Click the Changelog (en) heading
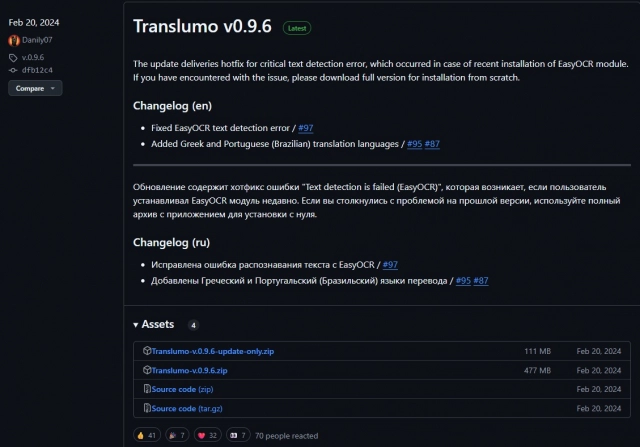This screenshot has width=640, height=447. point(172,106)
